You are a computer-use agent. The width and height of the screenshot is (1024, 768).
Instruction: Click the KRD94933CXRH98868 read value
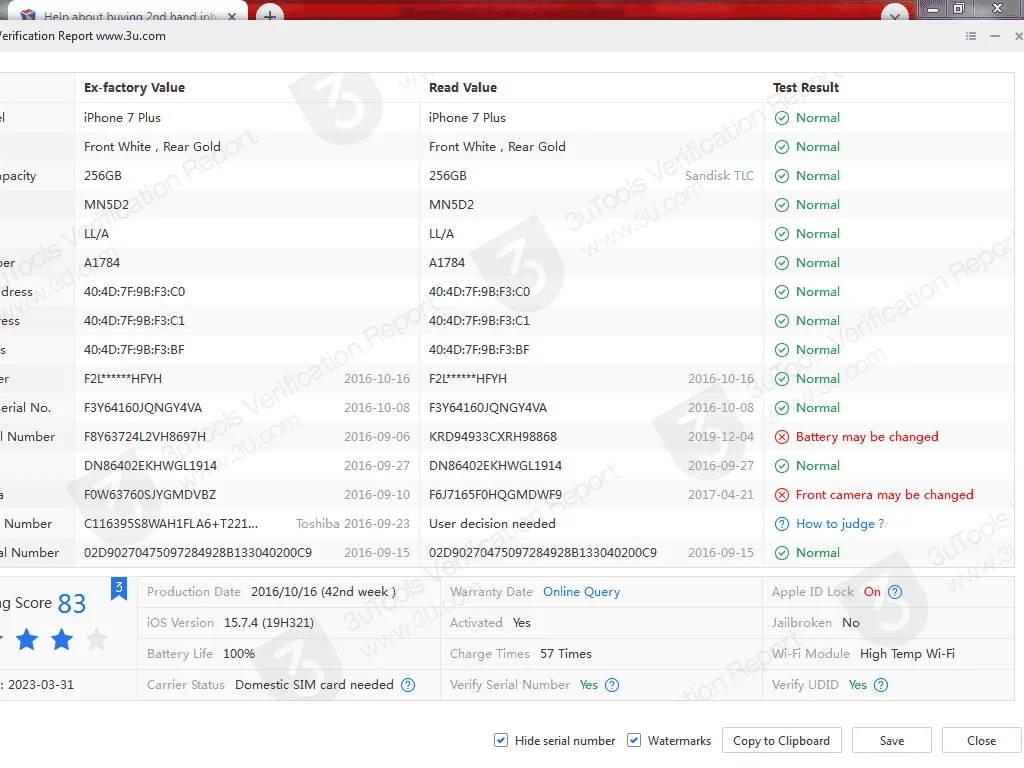tap(492, 437)
